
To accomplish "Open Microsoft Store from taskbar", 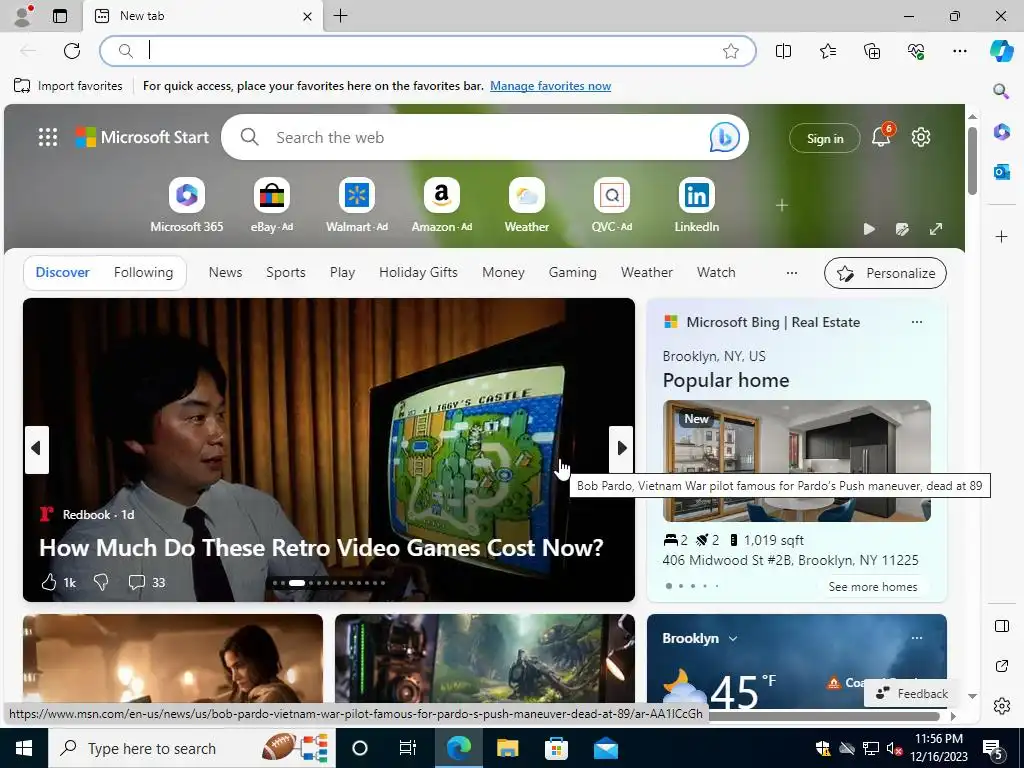I will click(556, 748).
